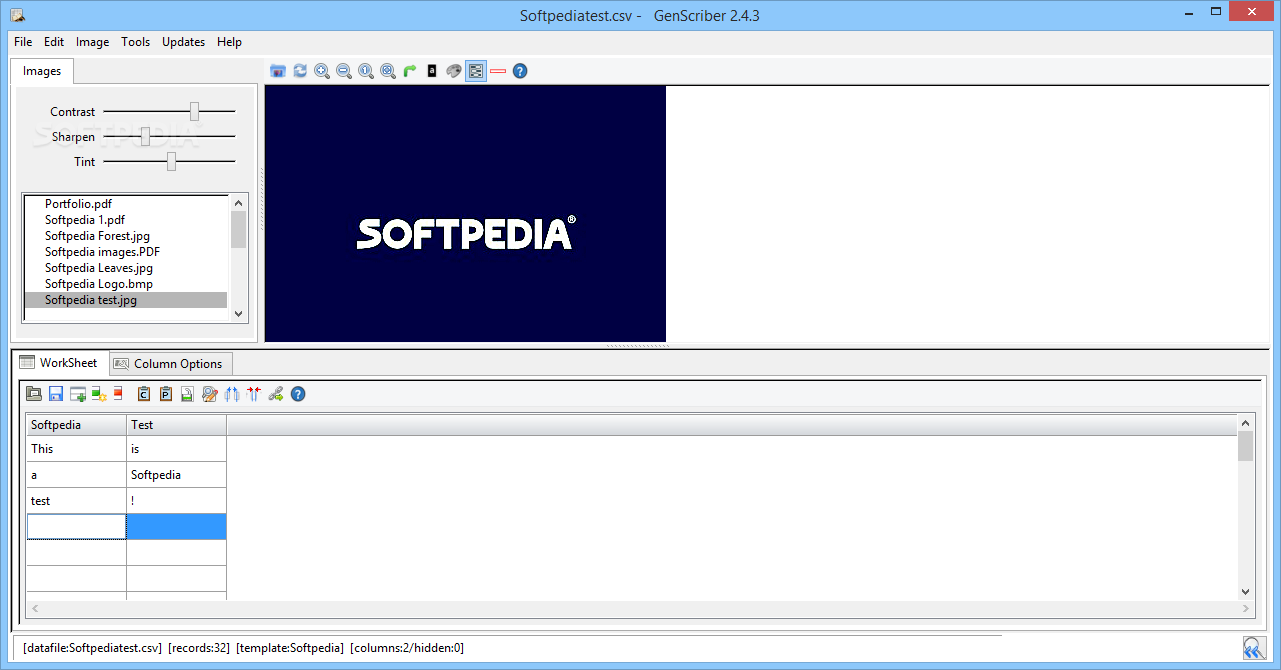
Task: Click the green row star insert icon
Action: (99, 394)
